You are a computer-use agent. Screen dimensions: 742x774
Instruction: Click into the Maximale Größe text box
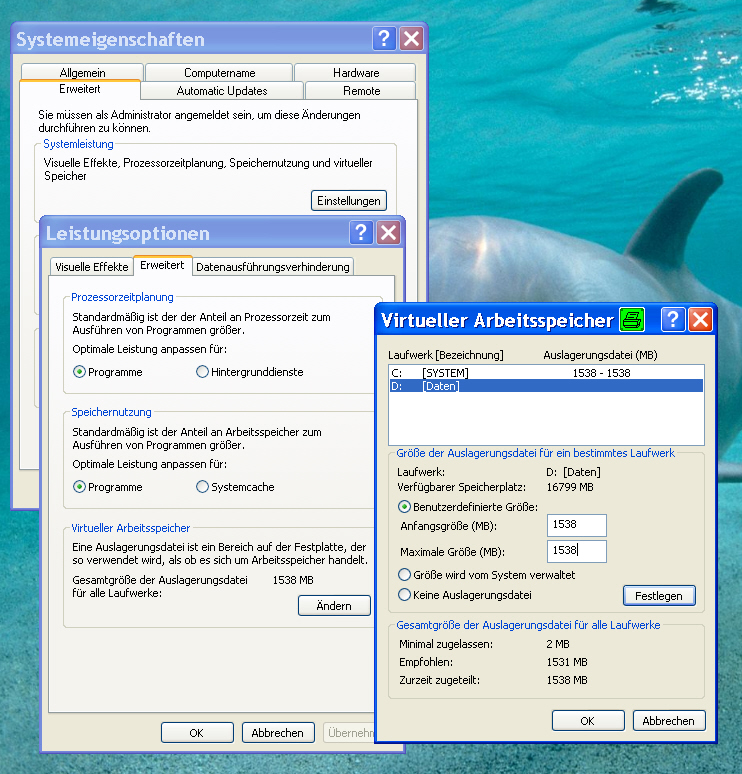[577, 551]
